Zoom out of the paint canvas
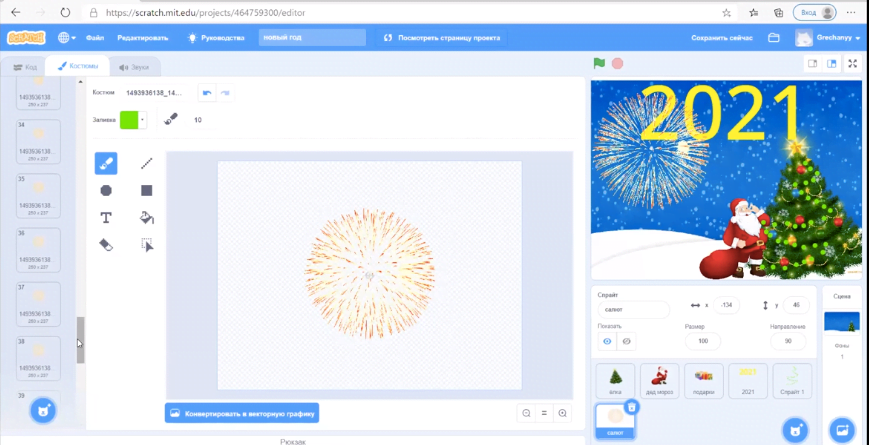Viewport: 869px width, 445px height. 526,413
